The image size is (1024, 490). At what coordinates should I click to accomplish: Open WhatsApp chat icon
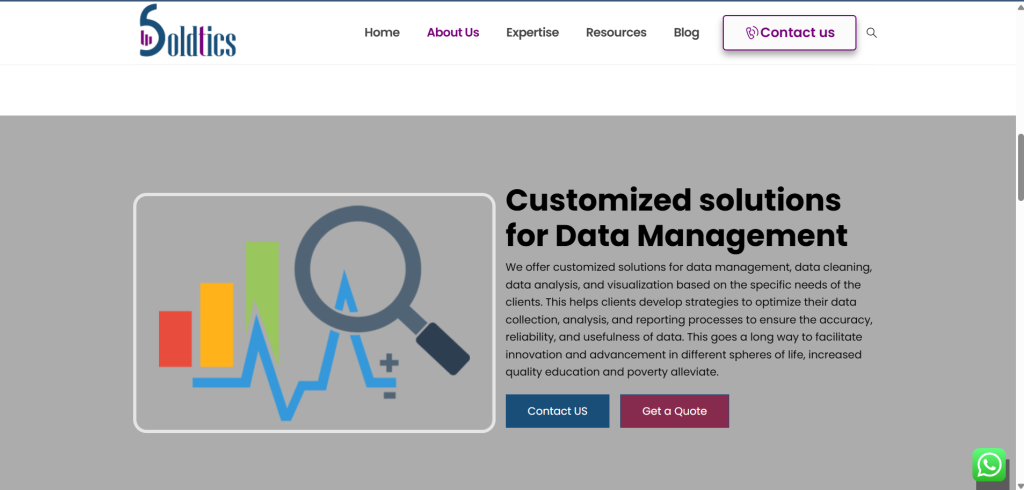(989, 465)
